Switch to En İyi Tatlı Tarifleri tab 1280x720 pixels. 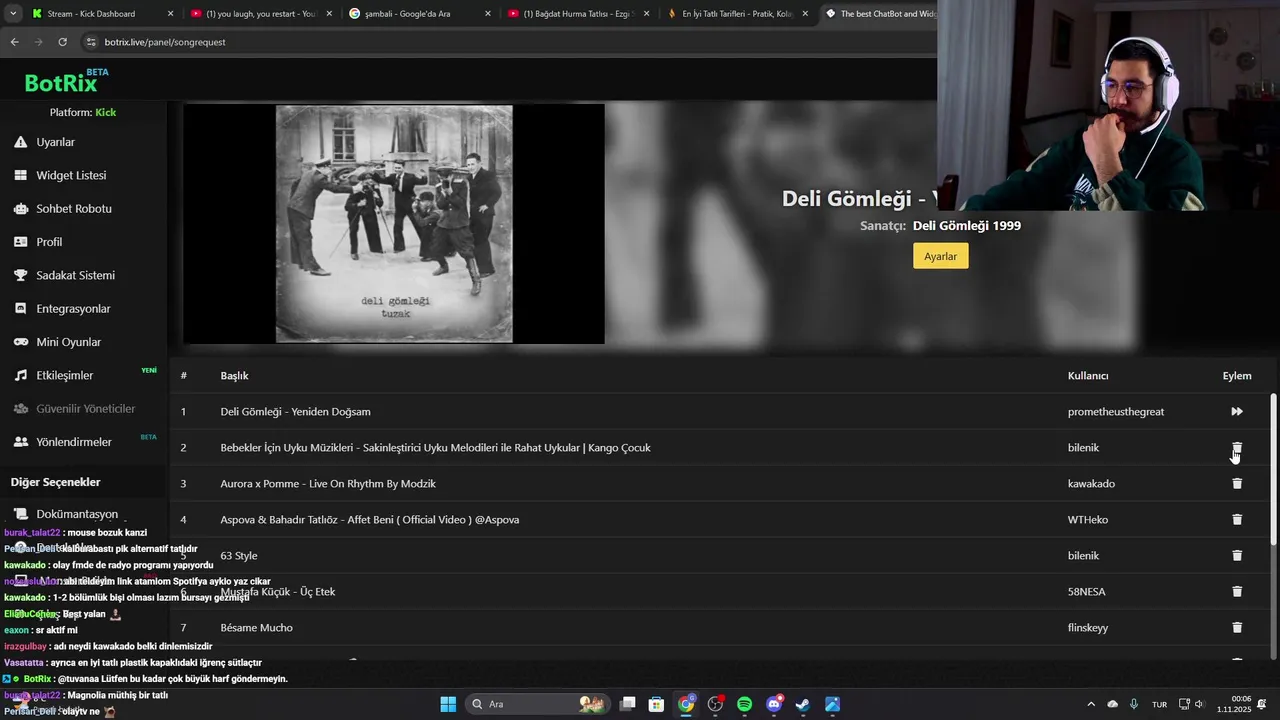click(x=737, y=14)
